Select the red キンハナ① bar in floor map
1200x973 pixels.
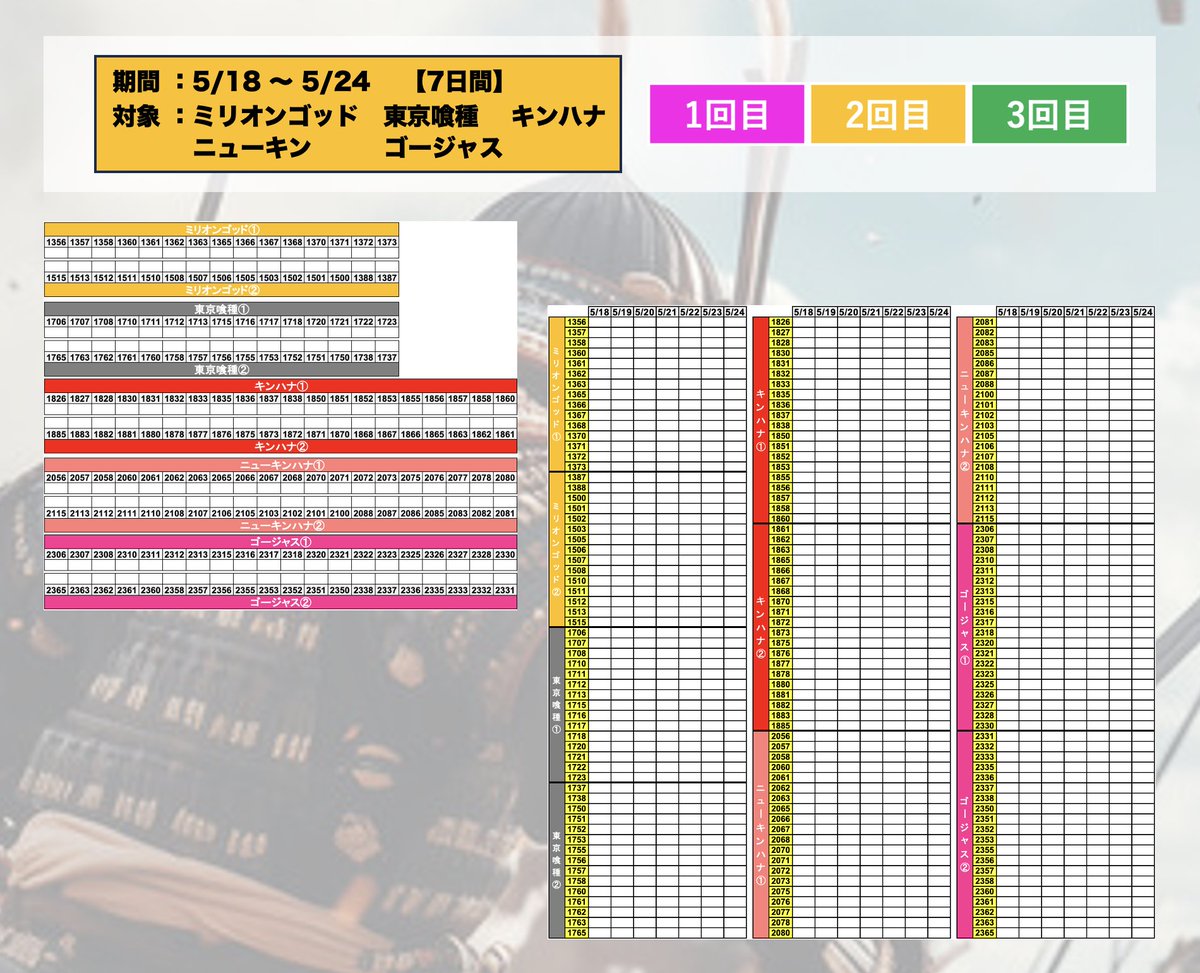[x=280, y=385]
